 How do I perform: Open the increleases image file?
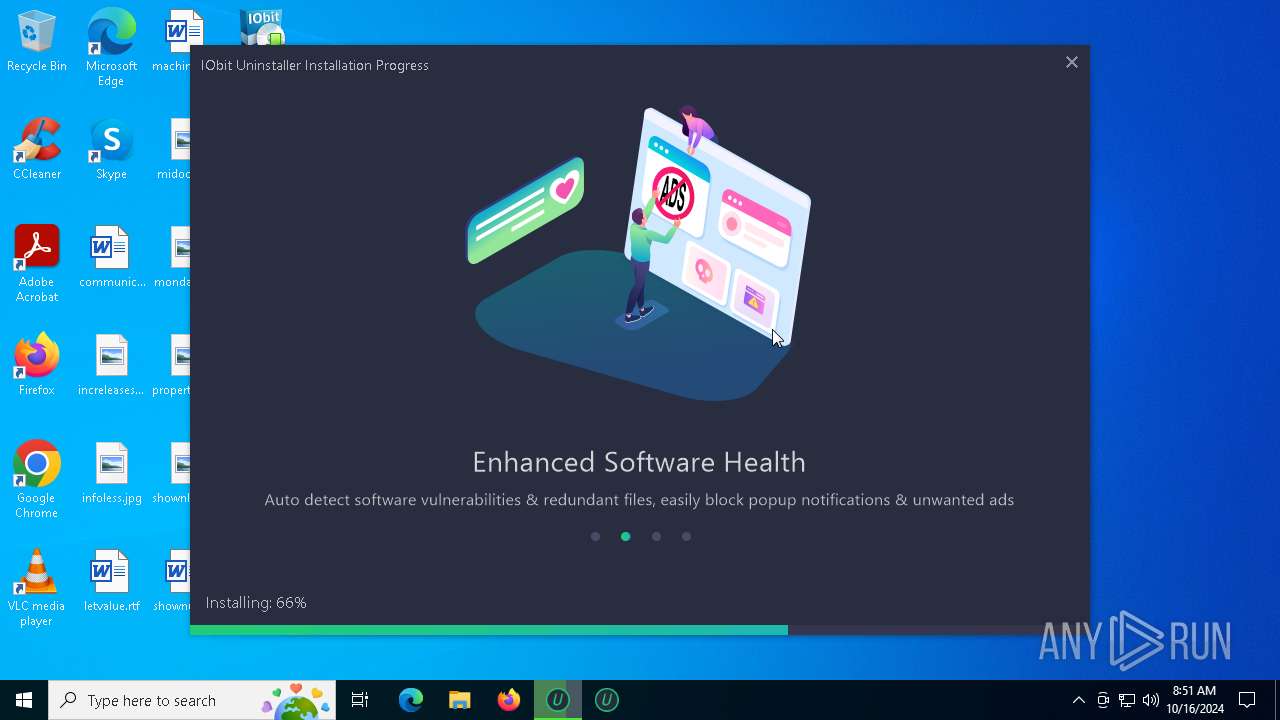111,366
